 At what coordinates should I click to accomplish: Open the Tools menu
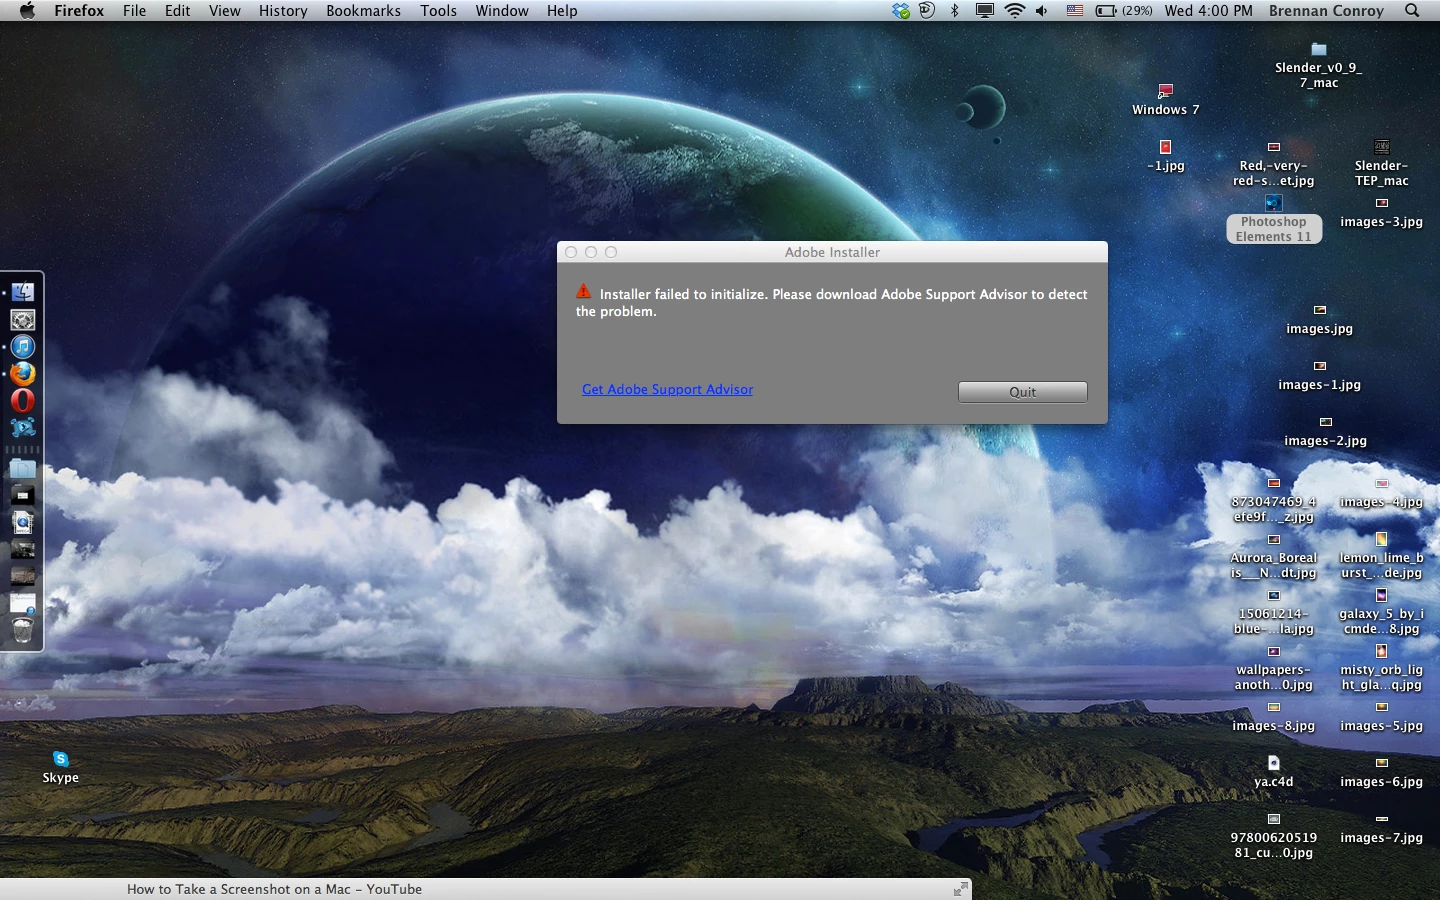point(438,11)
